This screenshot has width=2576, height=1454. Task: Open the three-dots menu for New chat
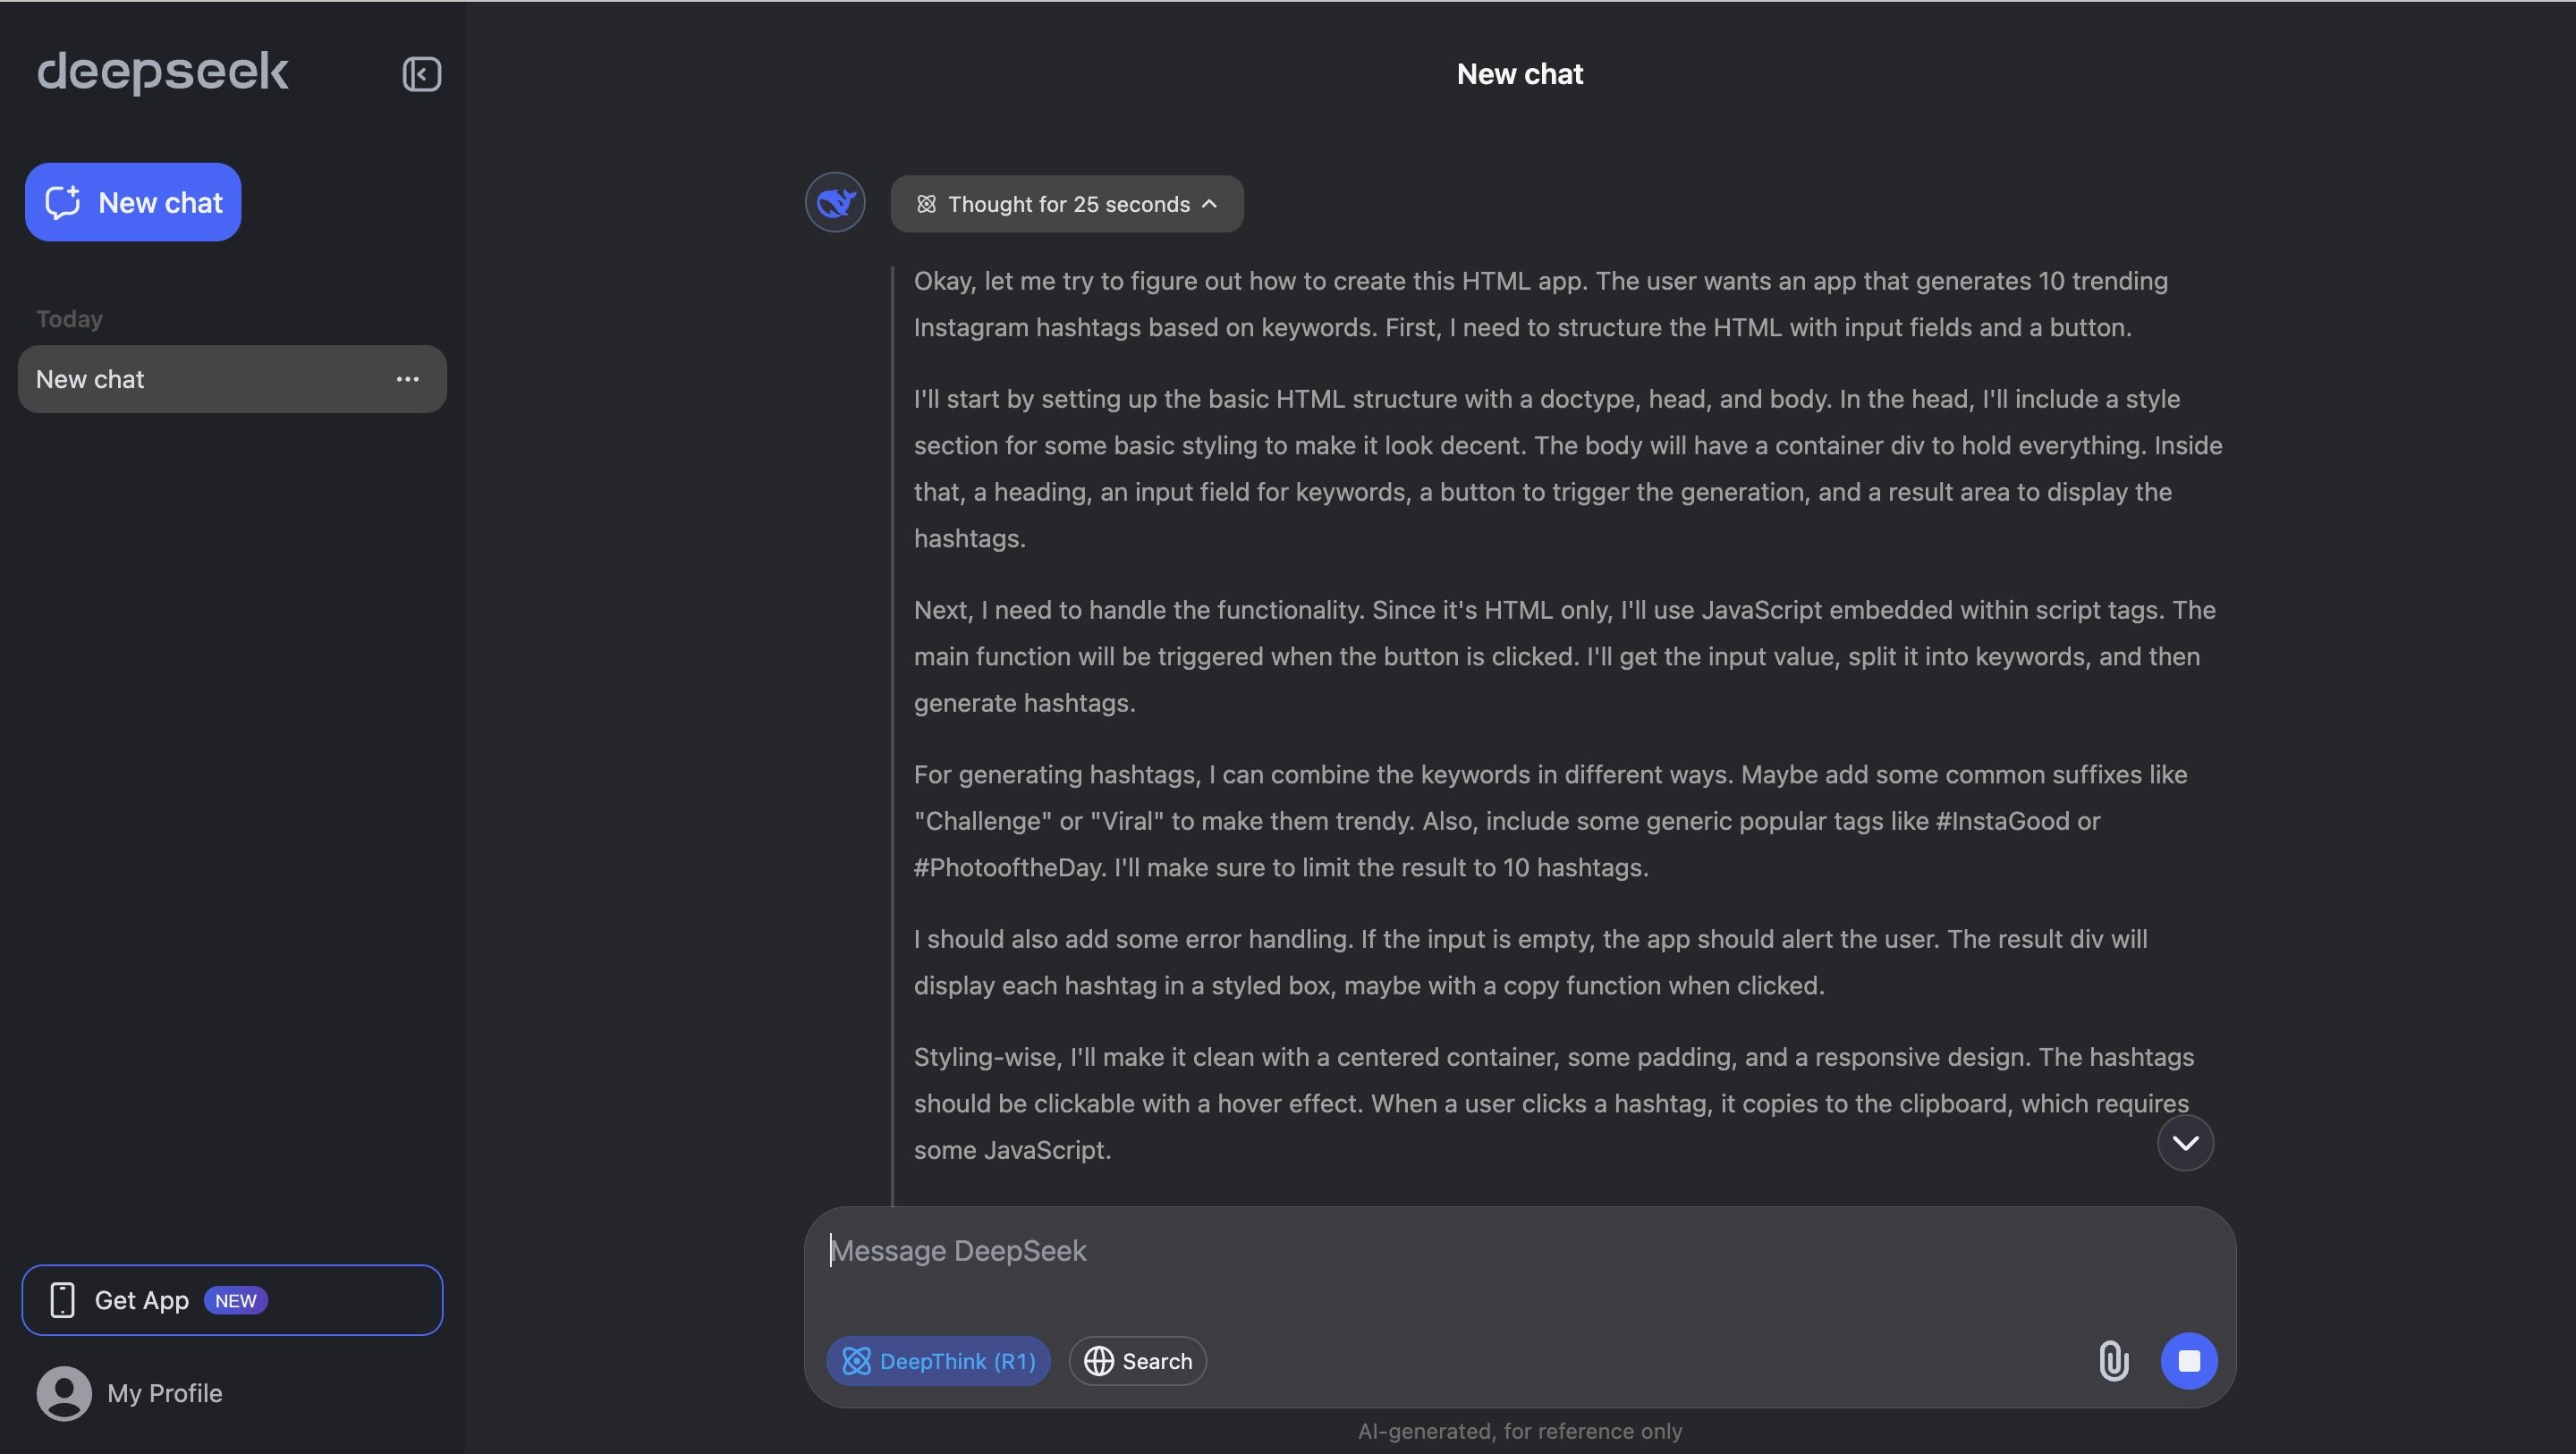click(x=407, y=379)
